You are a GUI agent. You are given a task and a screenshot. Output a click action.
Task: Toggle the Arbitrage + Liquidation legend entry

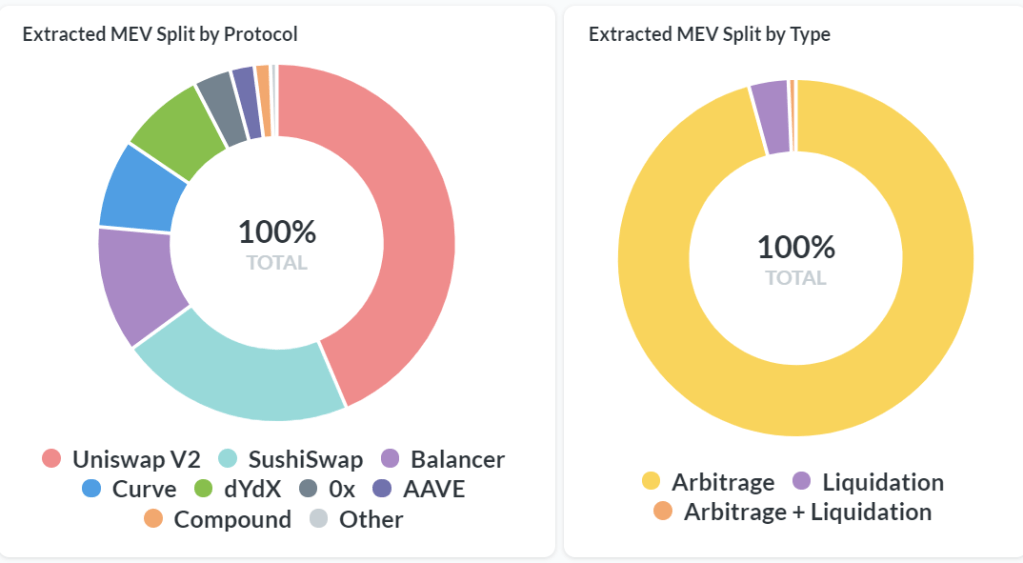click(x=807, y=513)
